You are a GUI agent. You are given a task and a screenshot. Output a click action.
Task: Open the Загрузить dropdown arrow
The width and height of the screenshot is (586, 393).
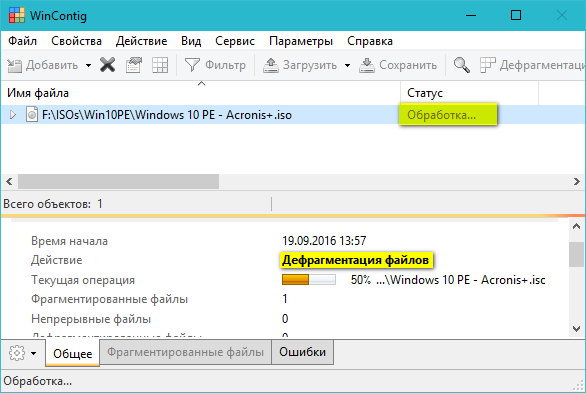[347, 65]
